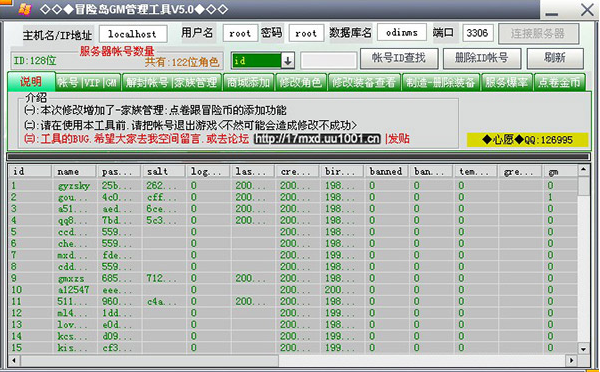Click the ◆心愿◆QQ:126995 yellow label
The height and width of the screenshot is (372, 600).
click(x=527, y=140)
